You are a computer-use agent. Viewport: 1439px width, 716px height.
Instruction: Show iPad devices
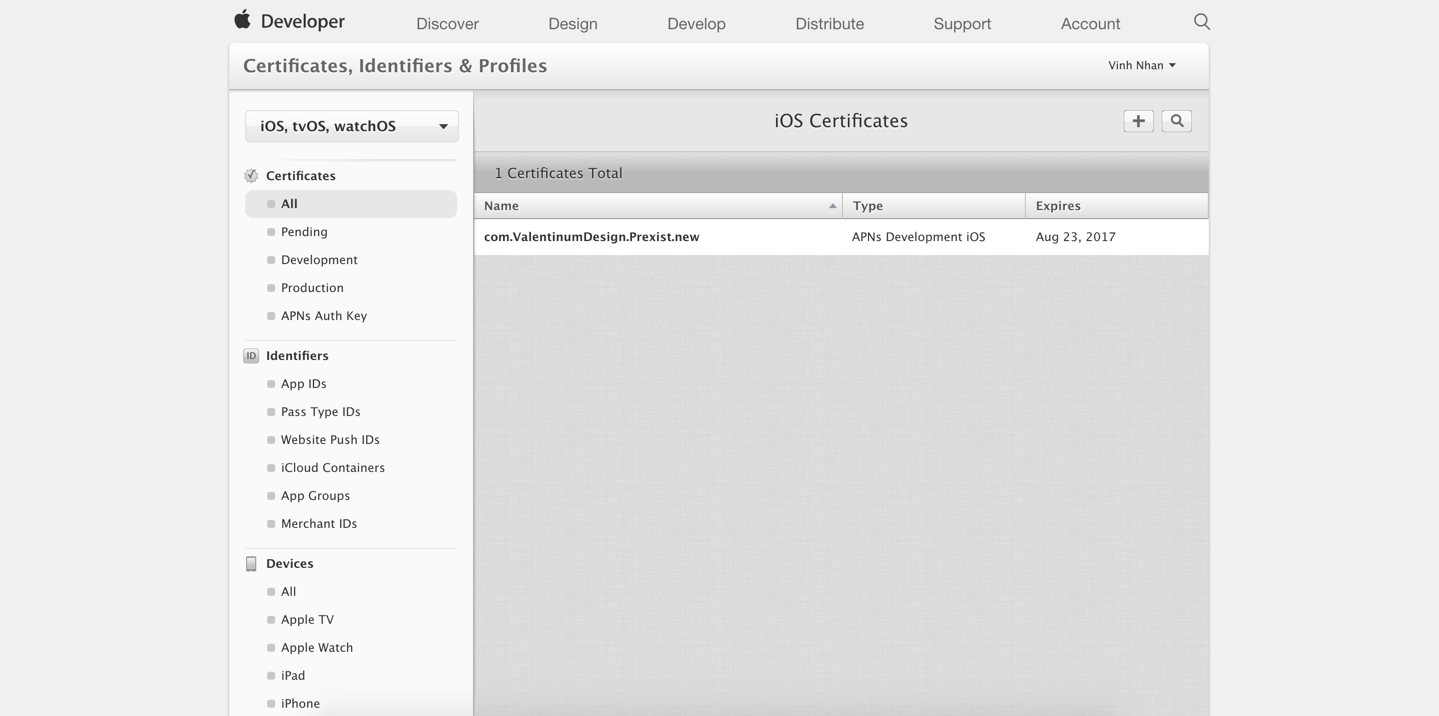click(x=293, y=676)
